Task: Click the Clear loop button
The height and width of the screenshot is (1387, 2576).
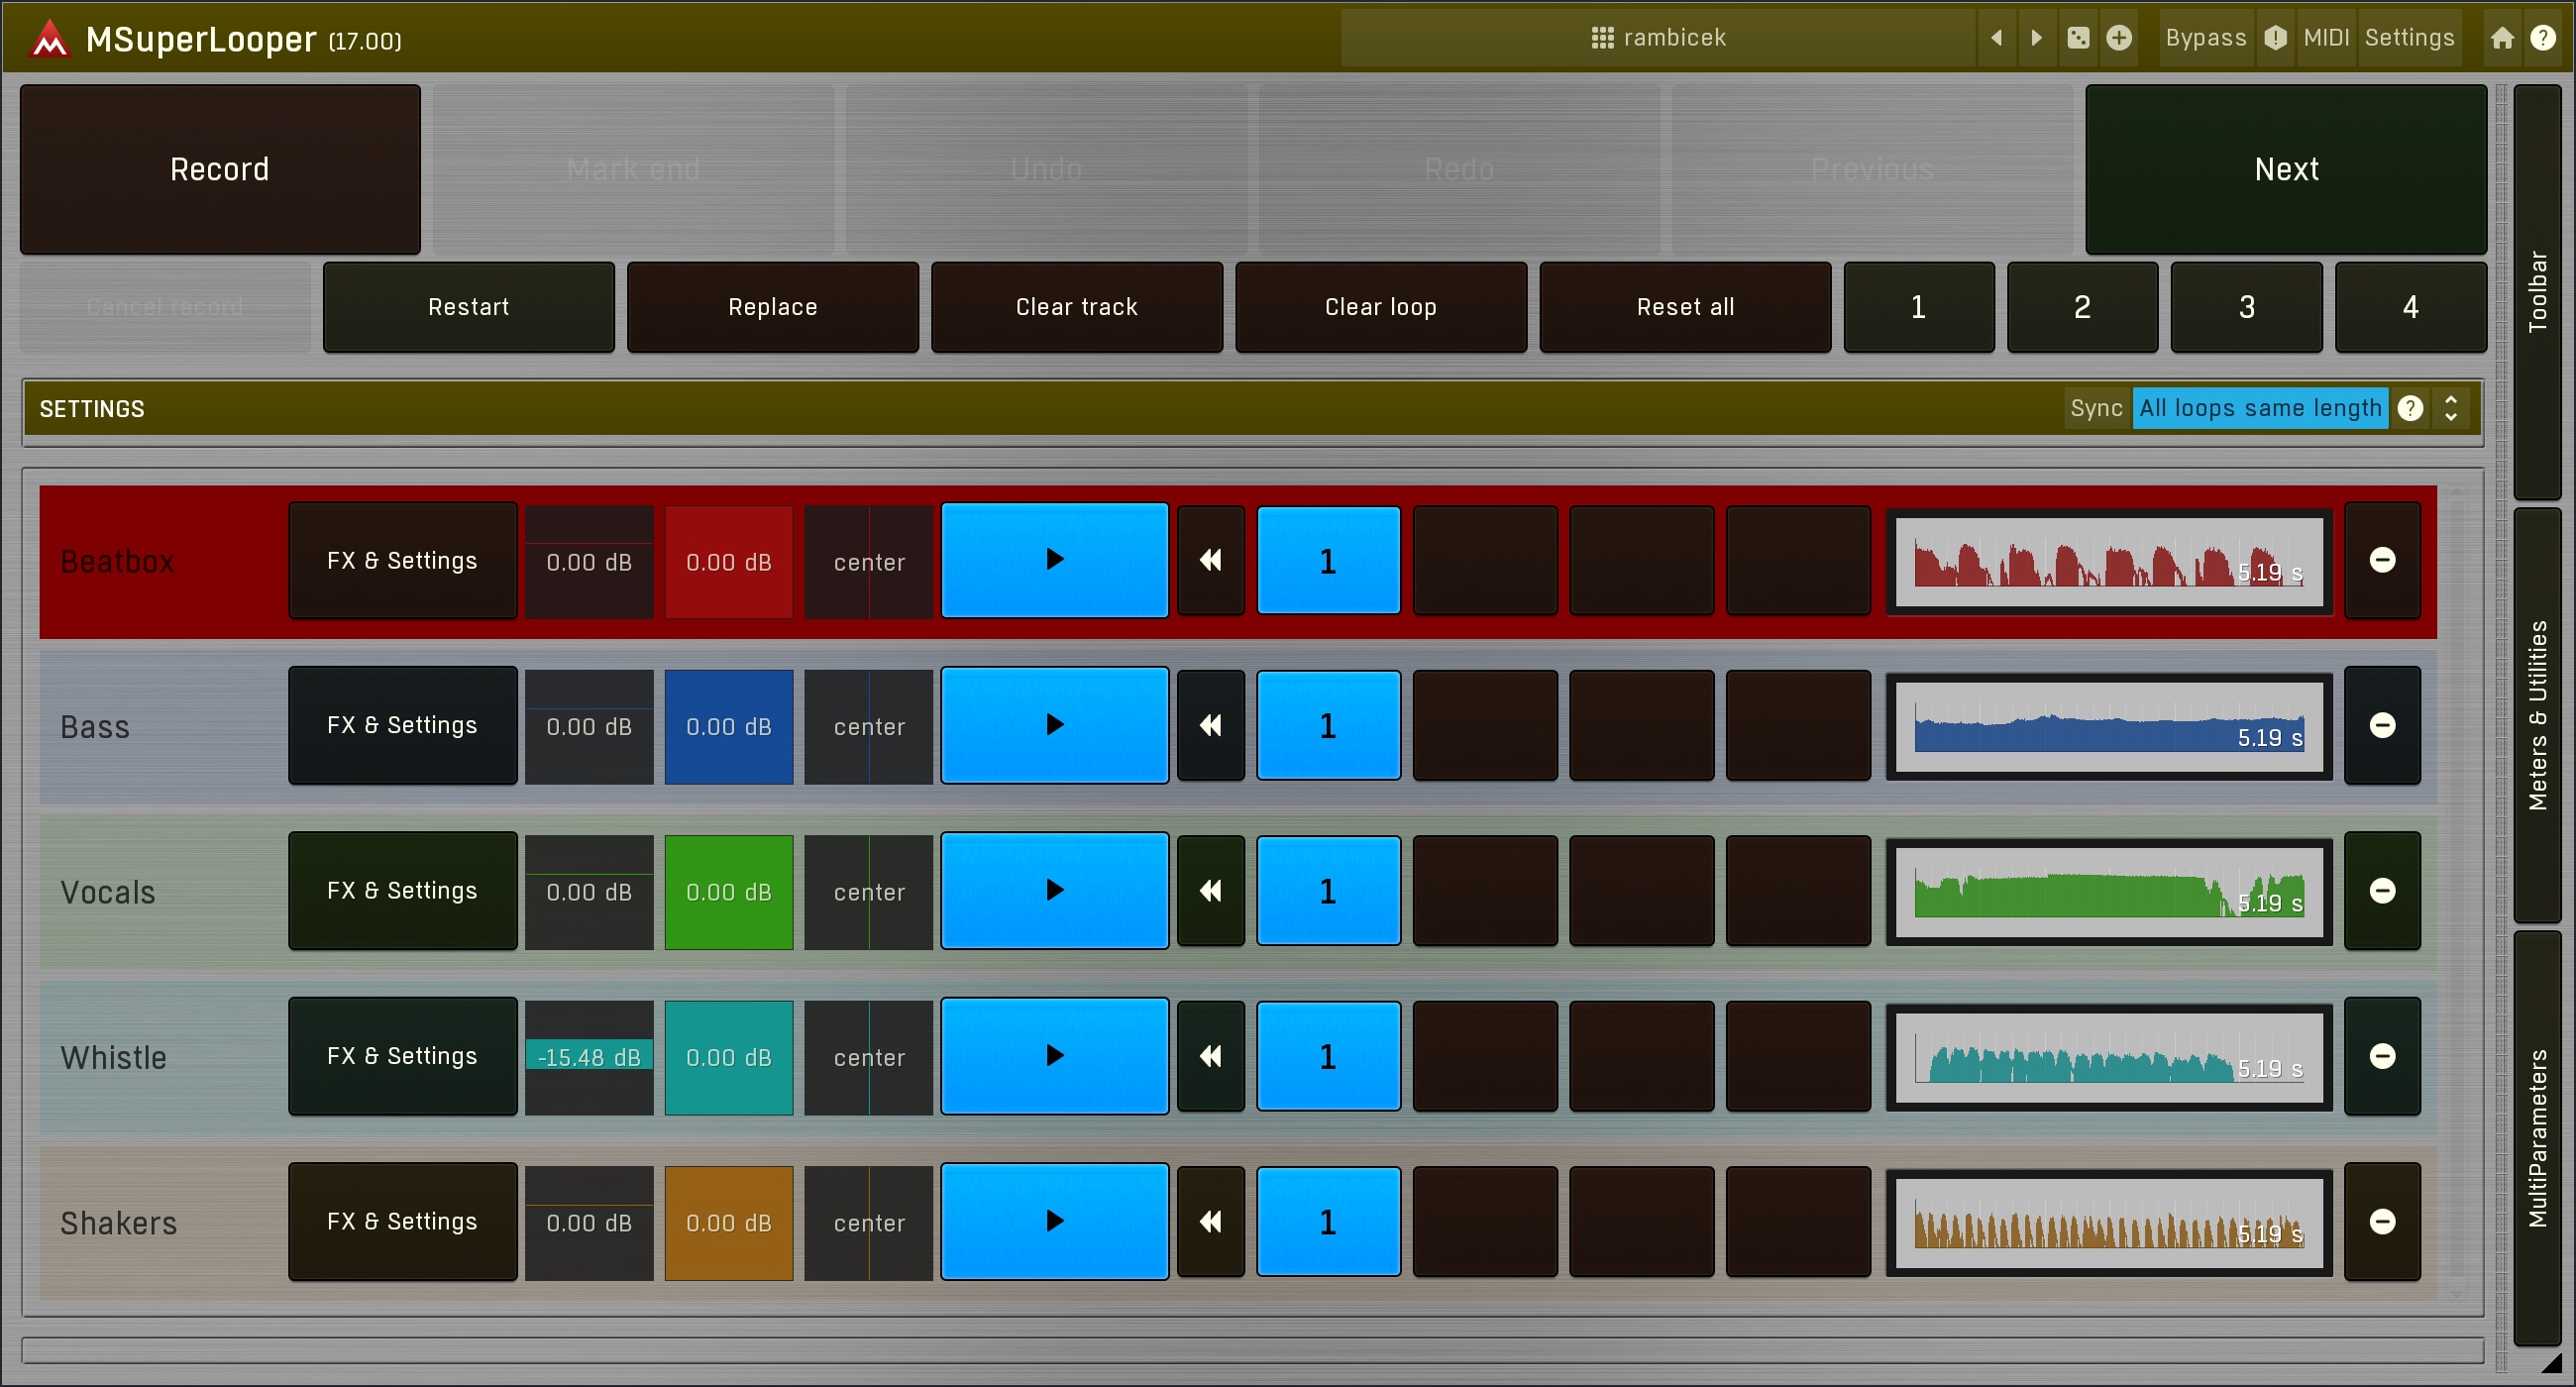Action: point(1380,307)
